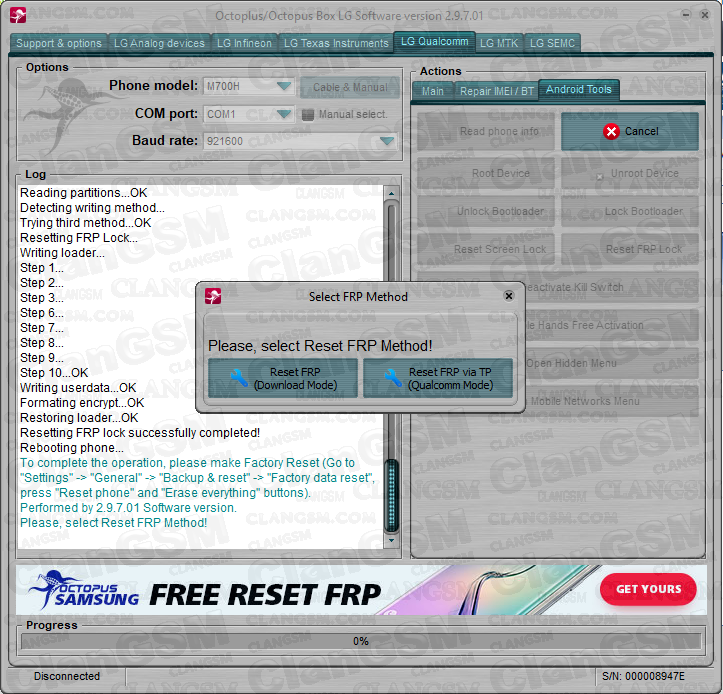Click the Reset Screen Lock button

click(x=486, y=249)
